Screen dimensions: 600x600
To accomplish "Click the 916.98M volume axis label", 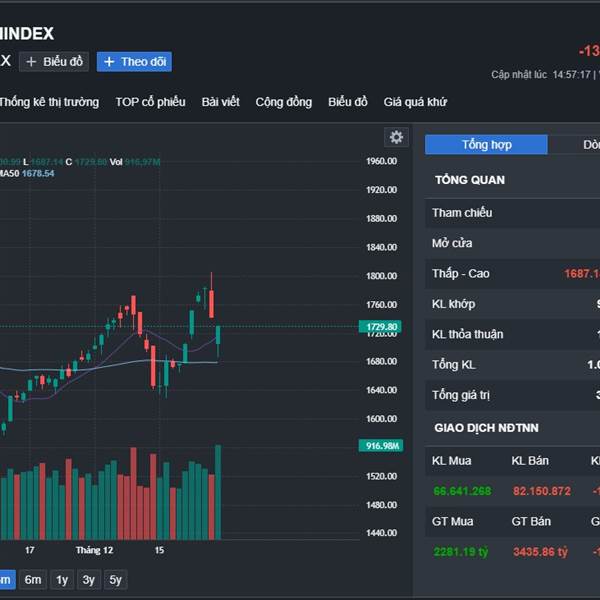I will point(380,446).
